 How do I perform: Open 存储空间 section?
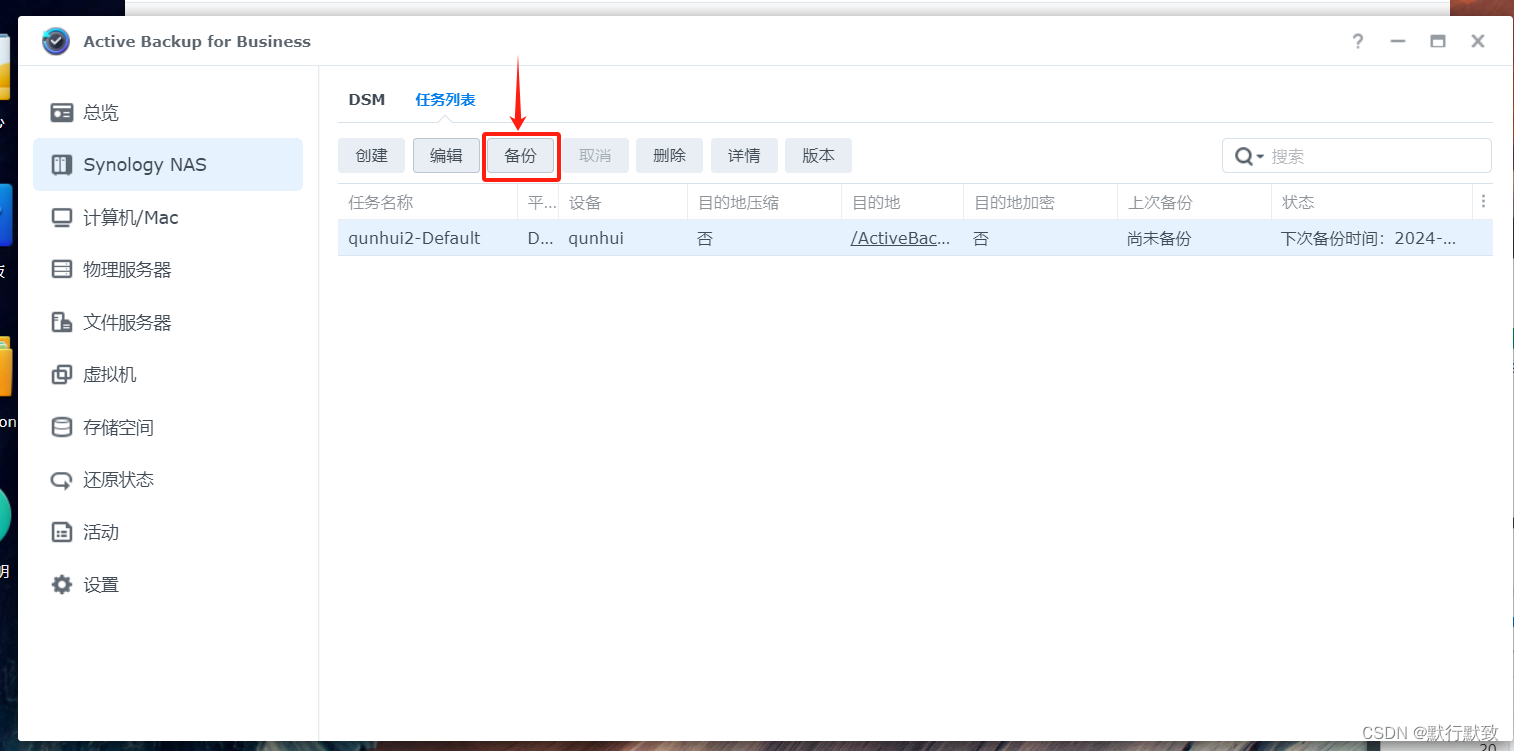pos(168,427)
